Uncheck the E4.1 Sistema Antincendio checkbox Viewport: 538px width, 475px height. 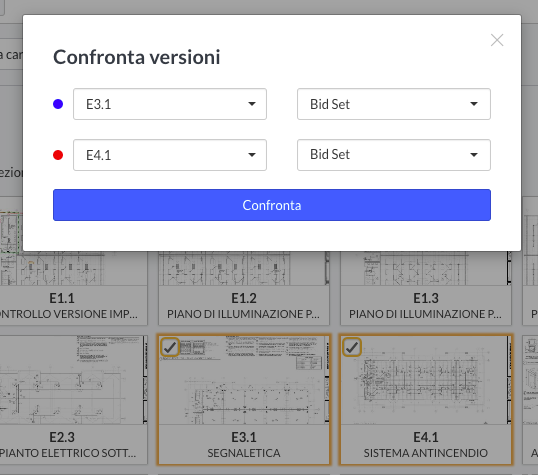(x=352, y=347)
